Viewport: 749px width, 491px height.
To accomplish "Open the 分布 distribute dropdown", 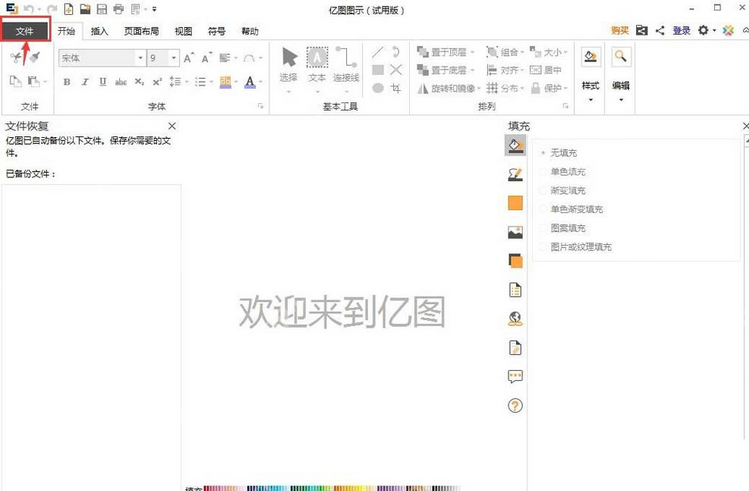I will pyautogui.click(x=505, y=88).
